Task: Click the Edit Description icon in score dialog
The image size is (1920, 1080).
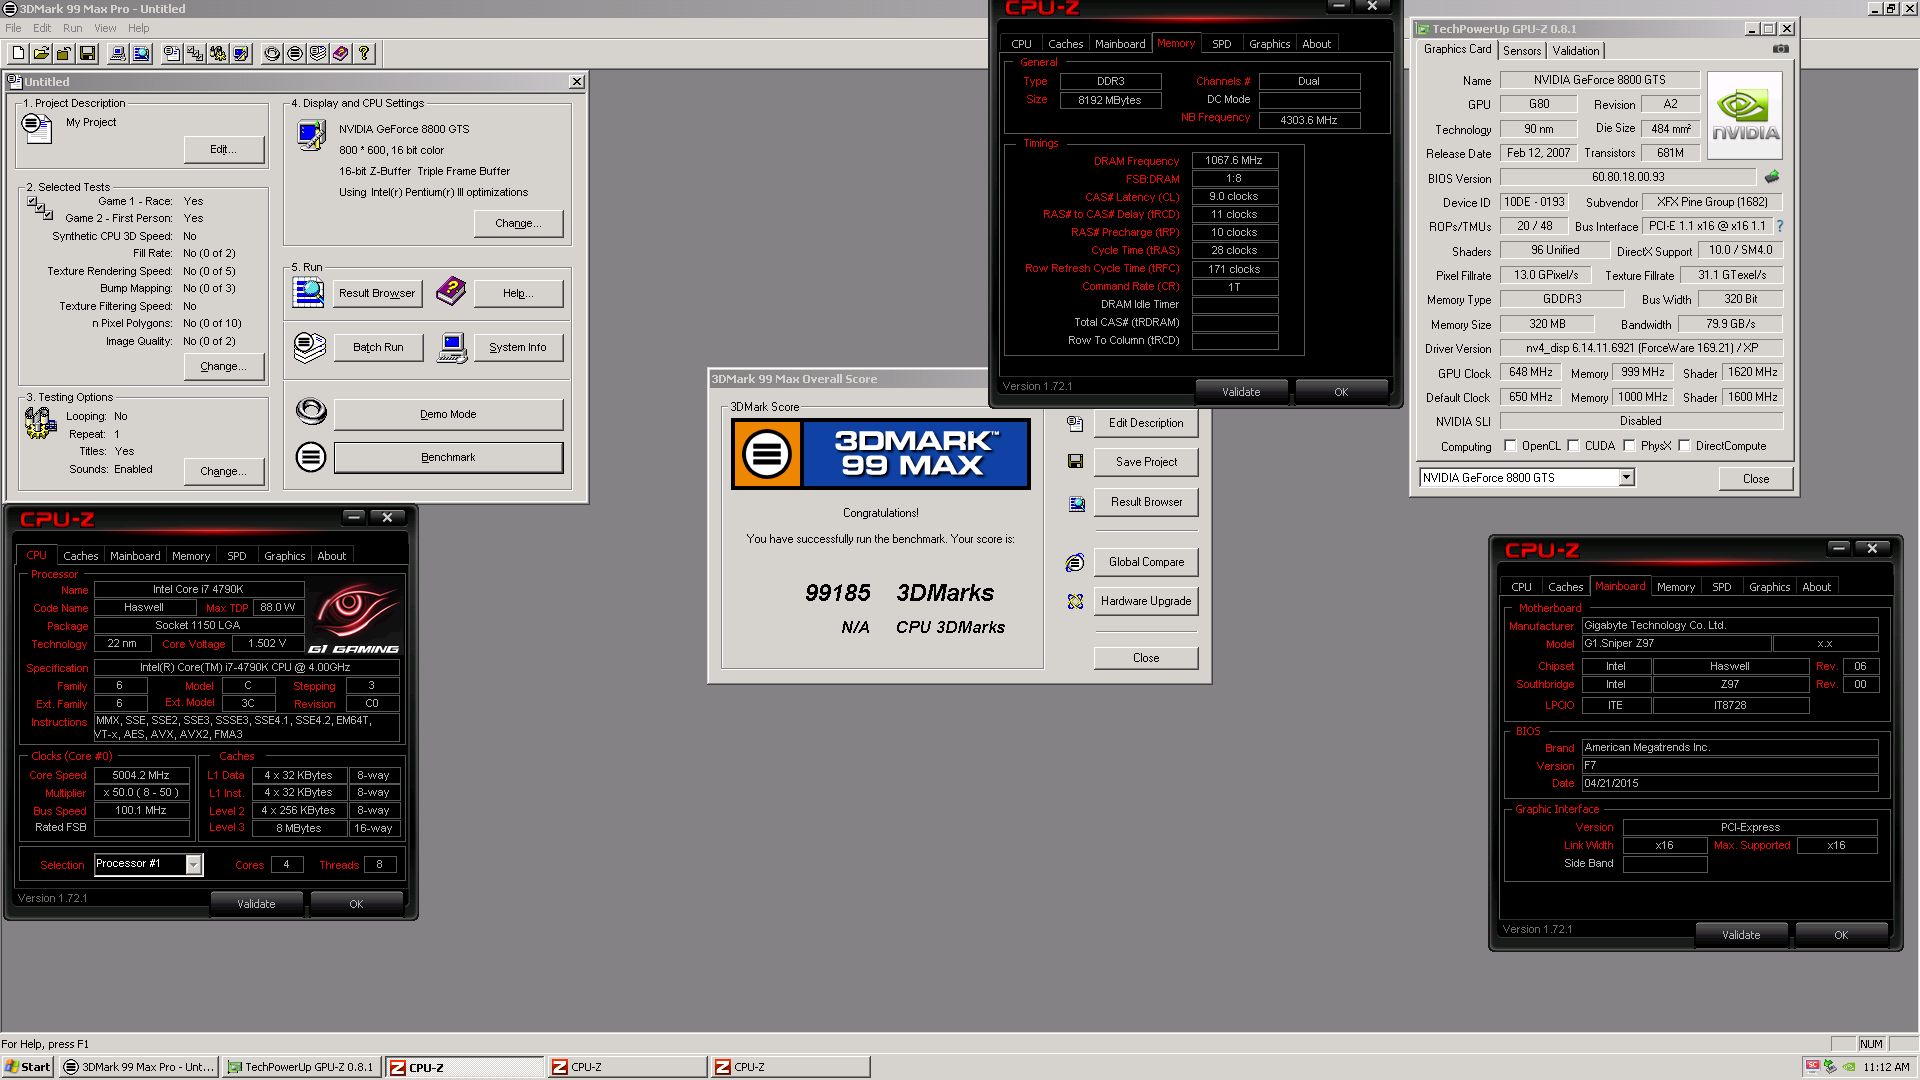Action: (1075, 424)
